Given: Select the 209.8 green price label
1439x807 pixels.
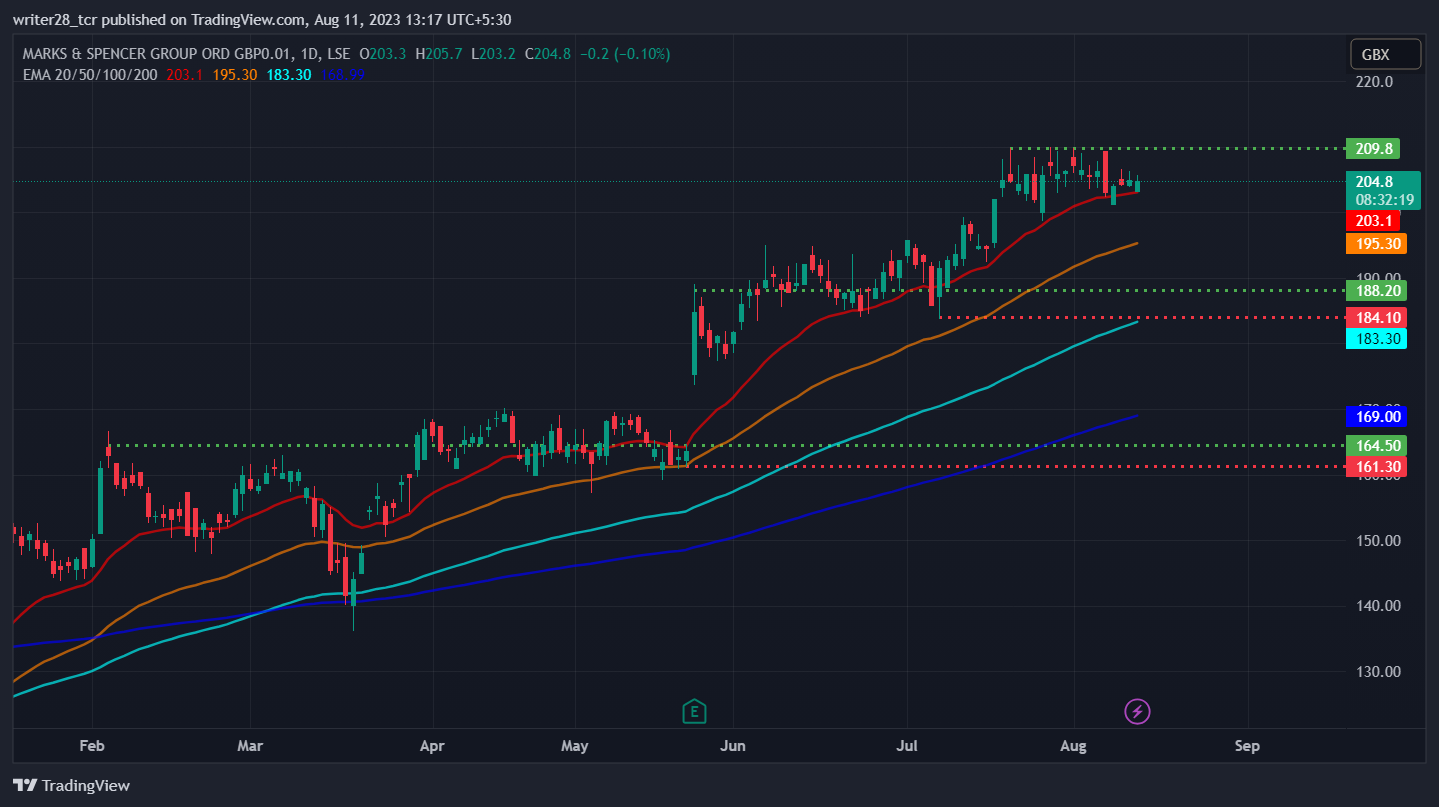Looking at the screenshot, I should point(1373,148).
